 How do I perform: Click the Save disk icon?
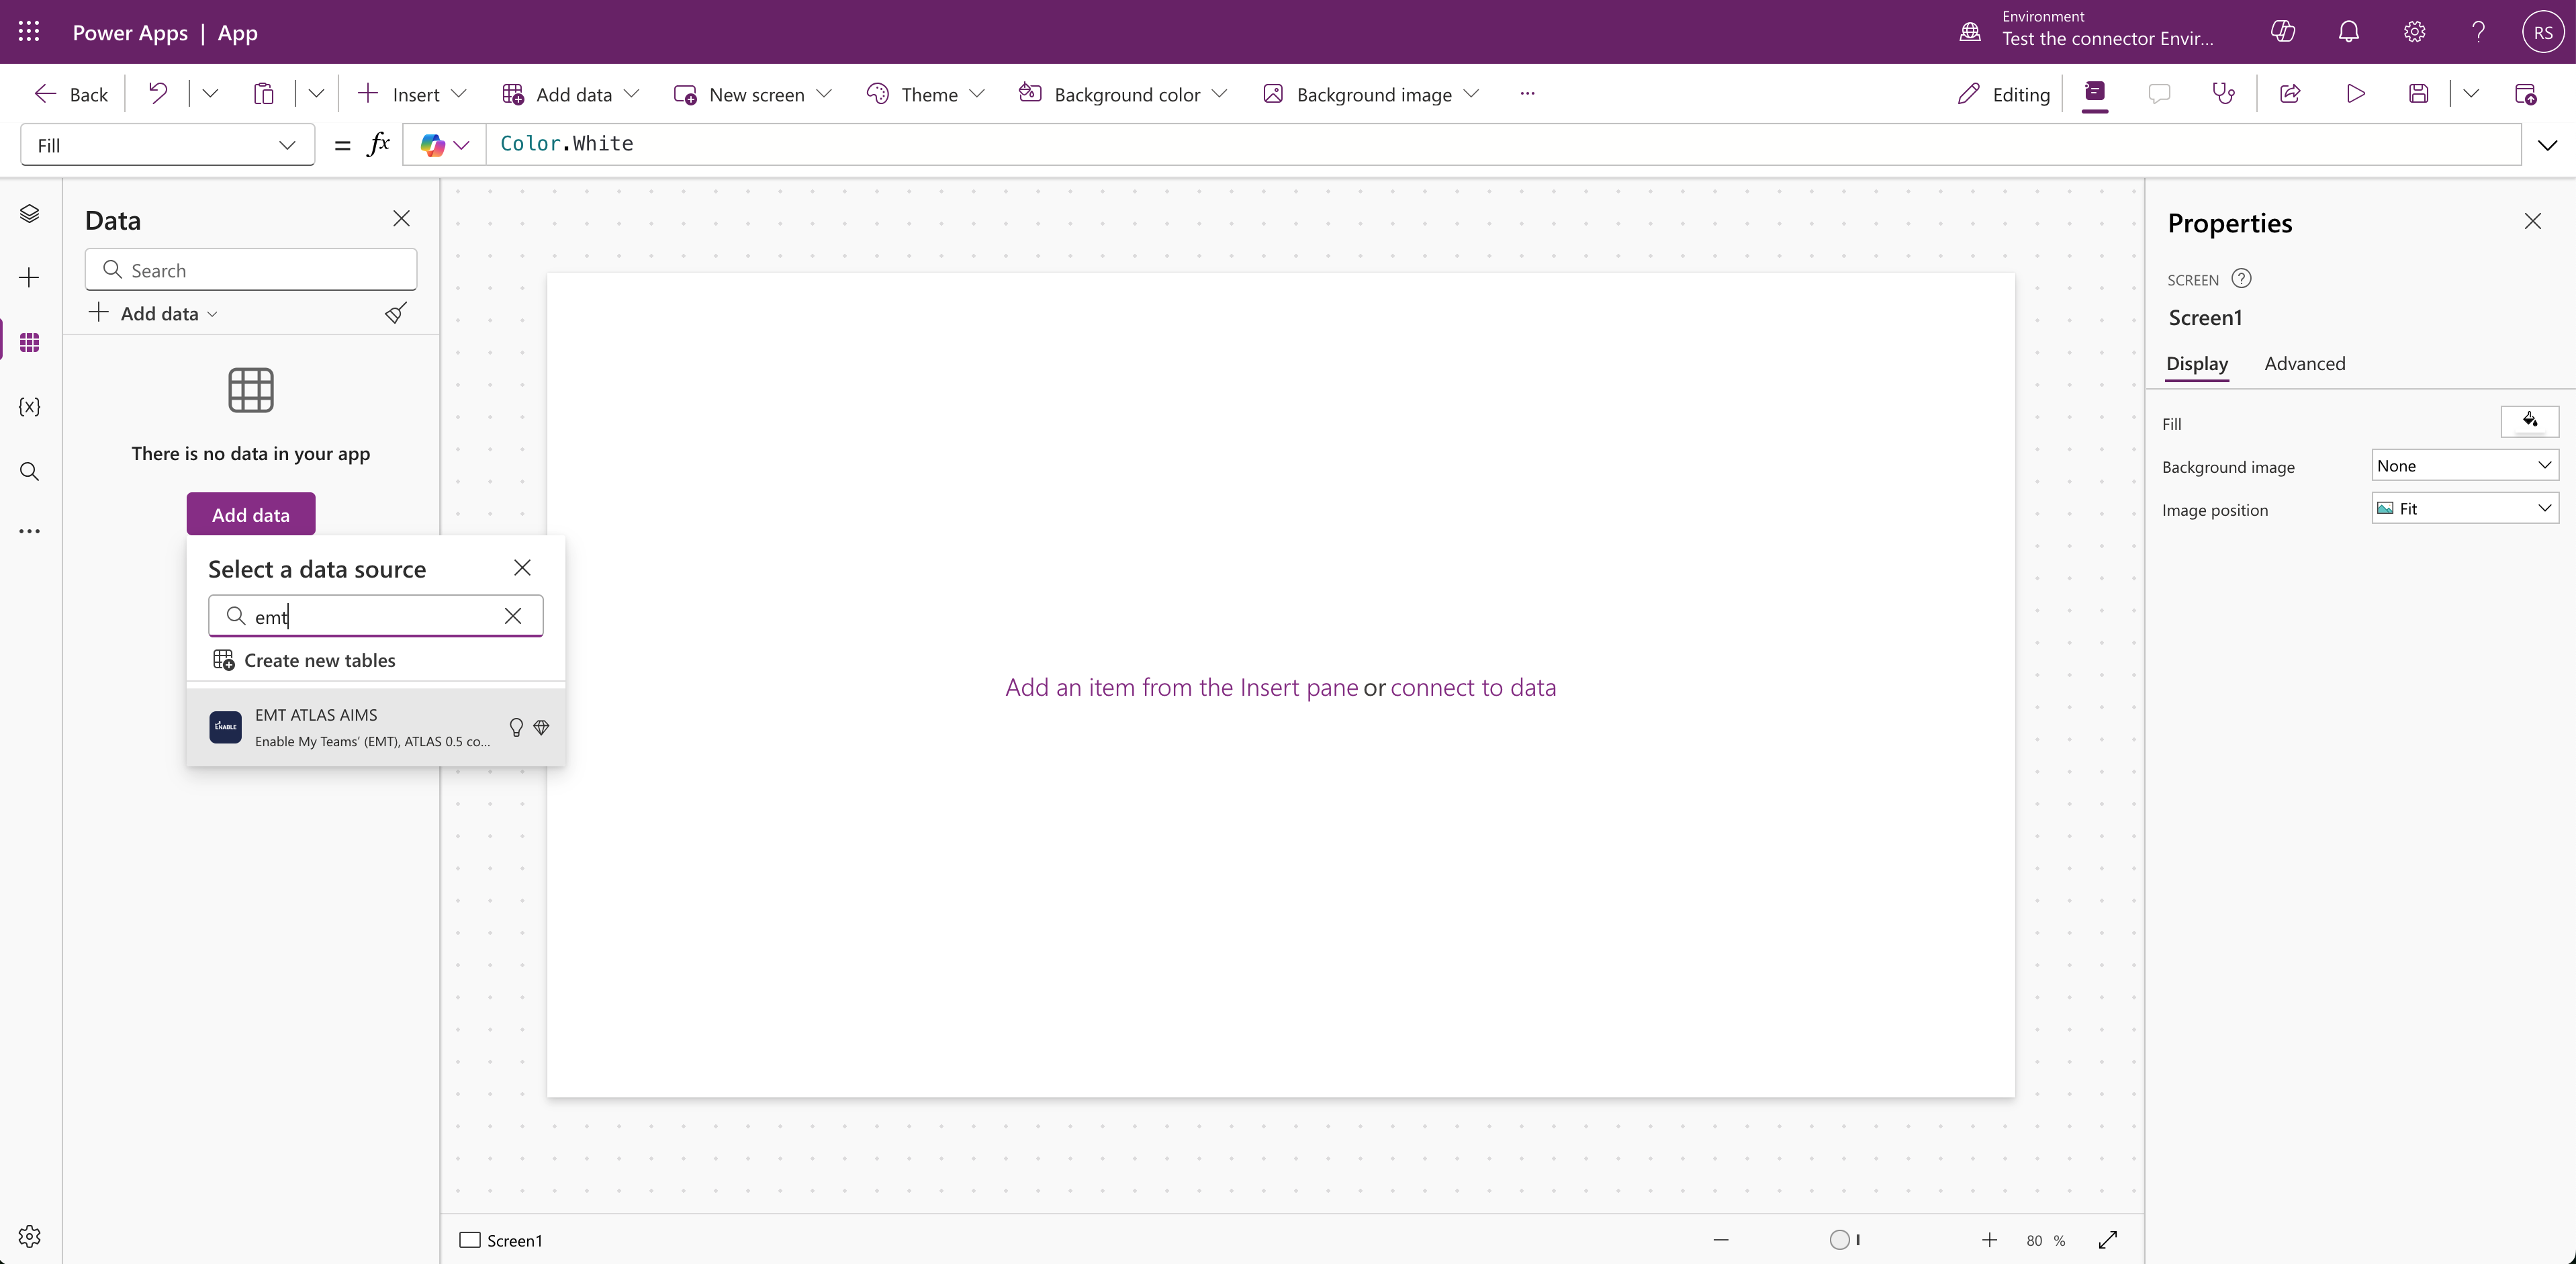coord(2418,94)
